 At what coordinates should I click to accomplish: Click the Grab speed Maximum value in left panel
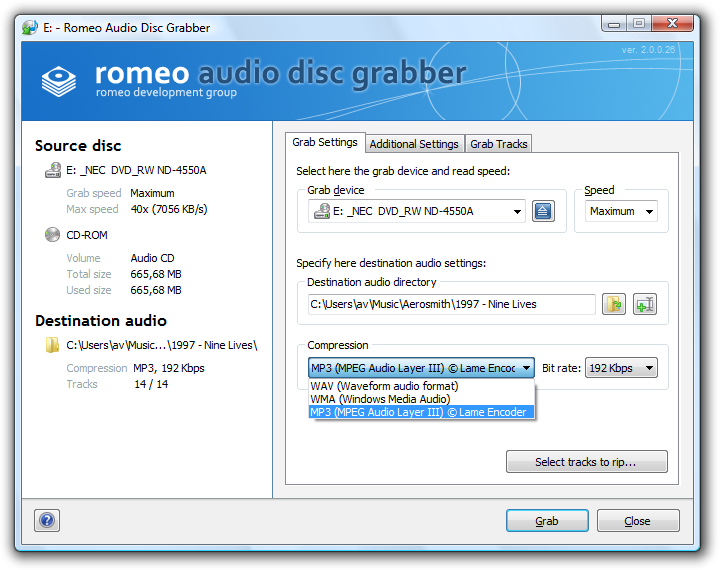pos(152,193)
